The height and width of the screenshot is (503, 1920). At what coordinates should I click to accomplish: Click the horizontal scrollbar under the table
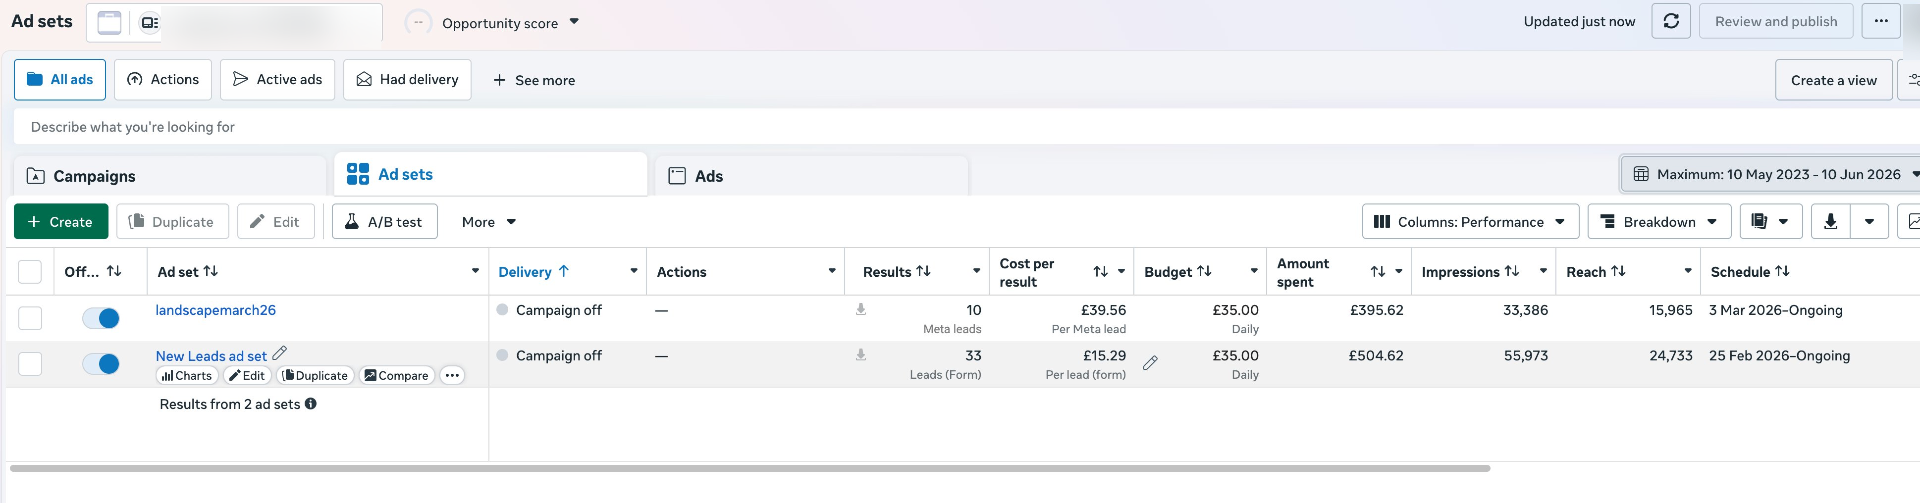[x=750, y=468]
